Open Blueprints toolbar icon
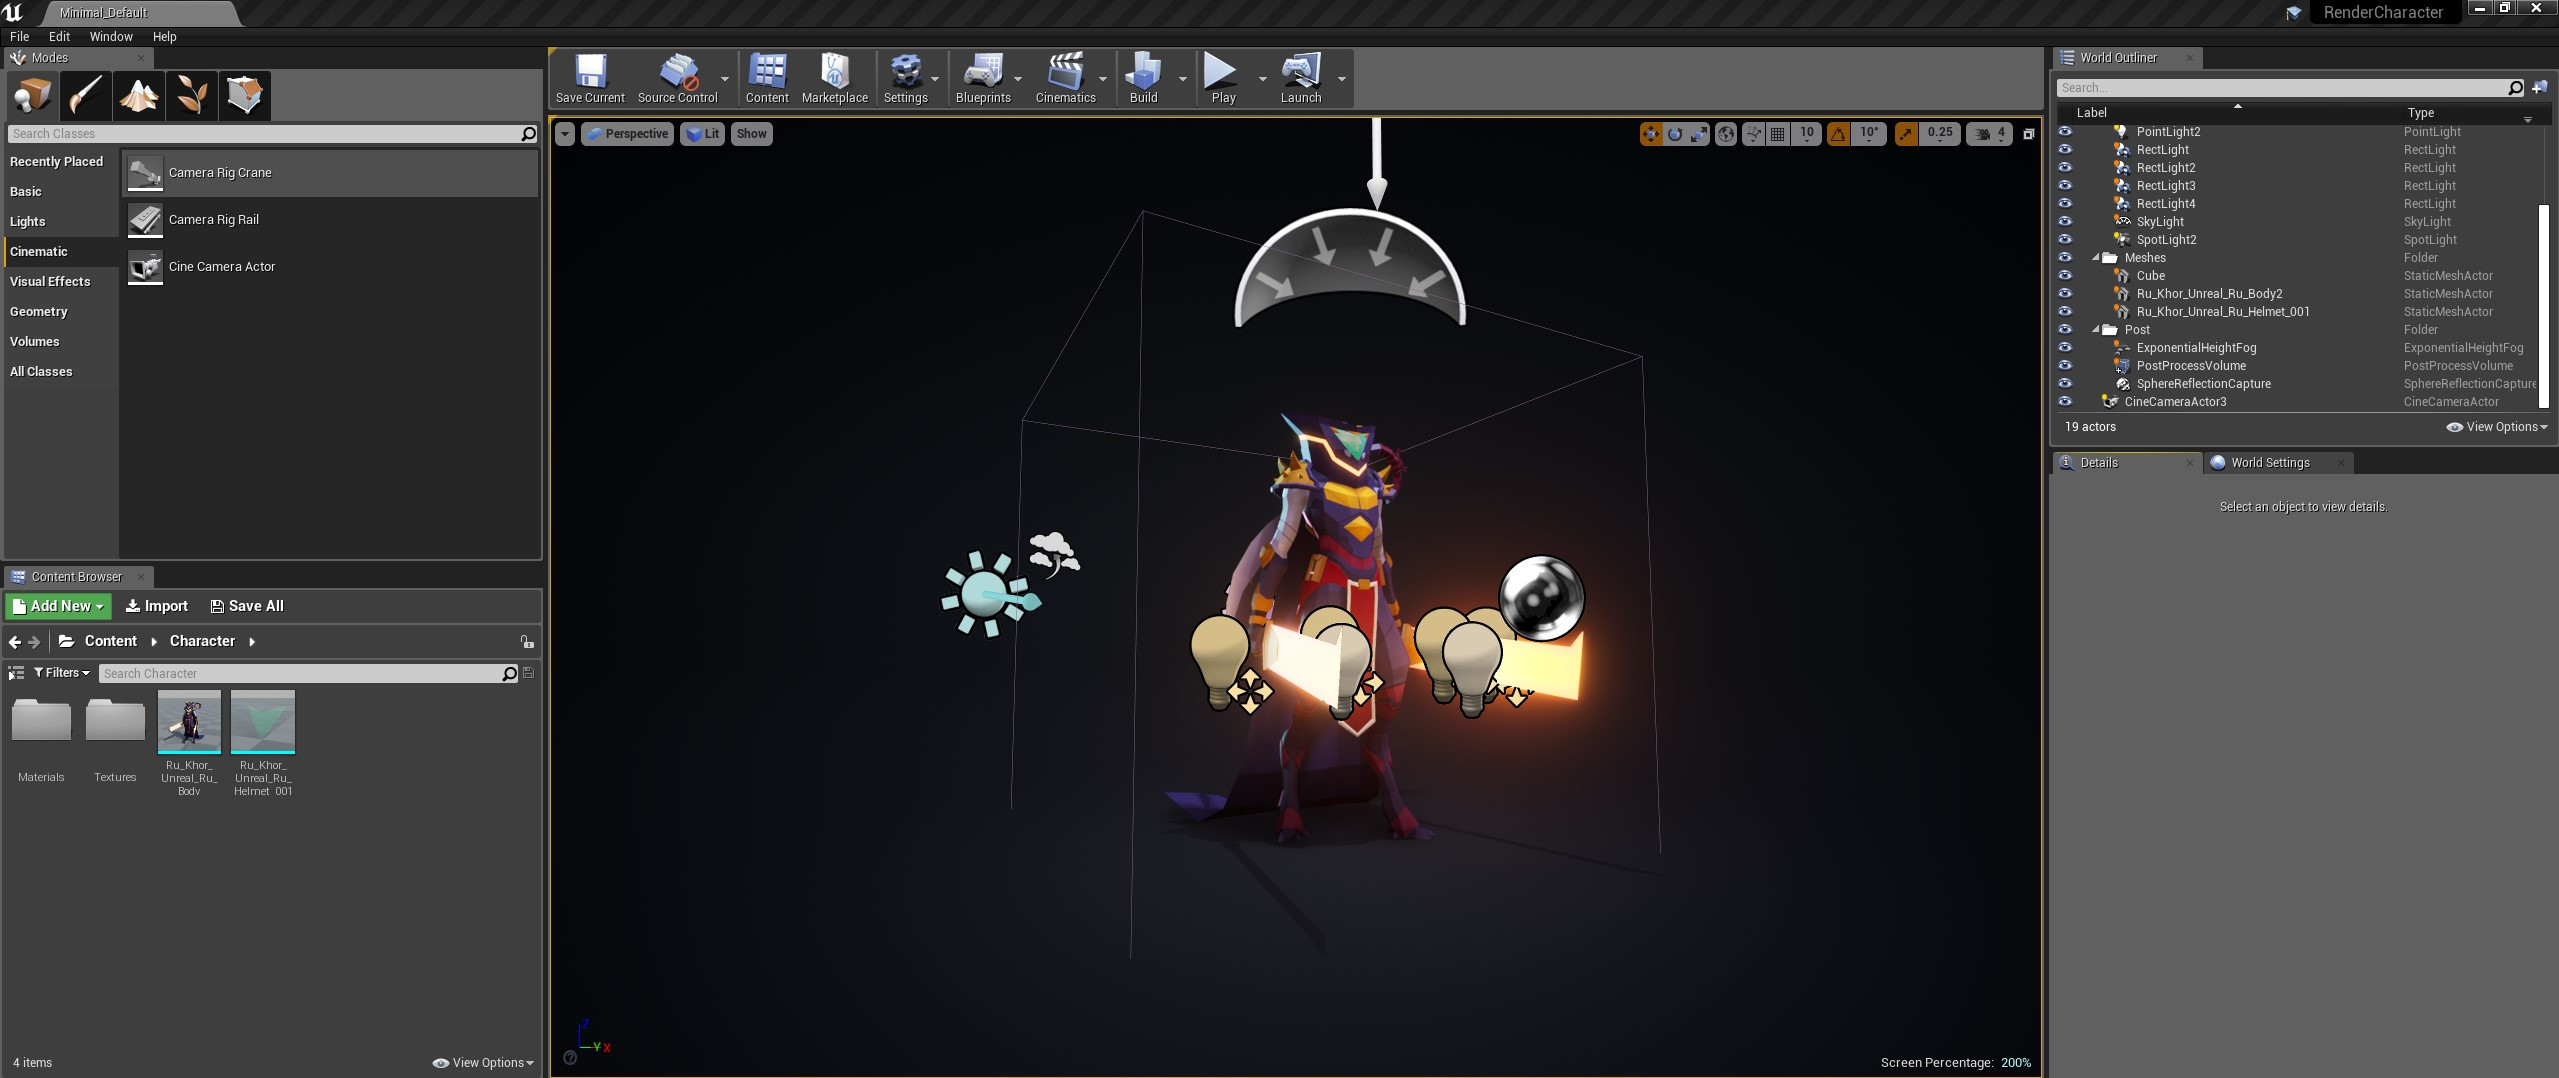2559x1078 pixels. pyautogui.click(x=983, y=79)
